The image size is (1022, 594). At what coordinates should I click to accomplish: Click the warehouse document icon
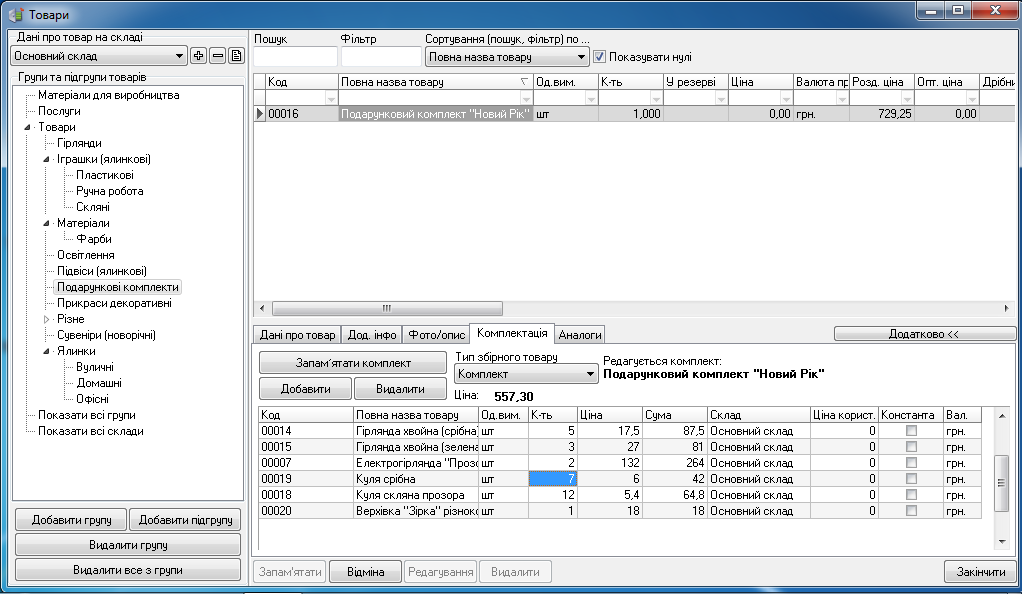(236, 56)
